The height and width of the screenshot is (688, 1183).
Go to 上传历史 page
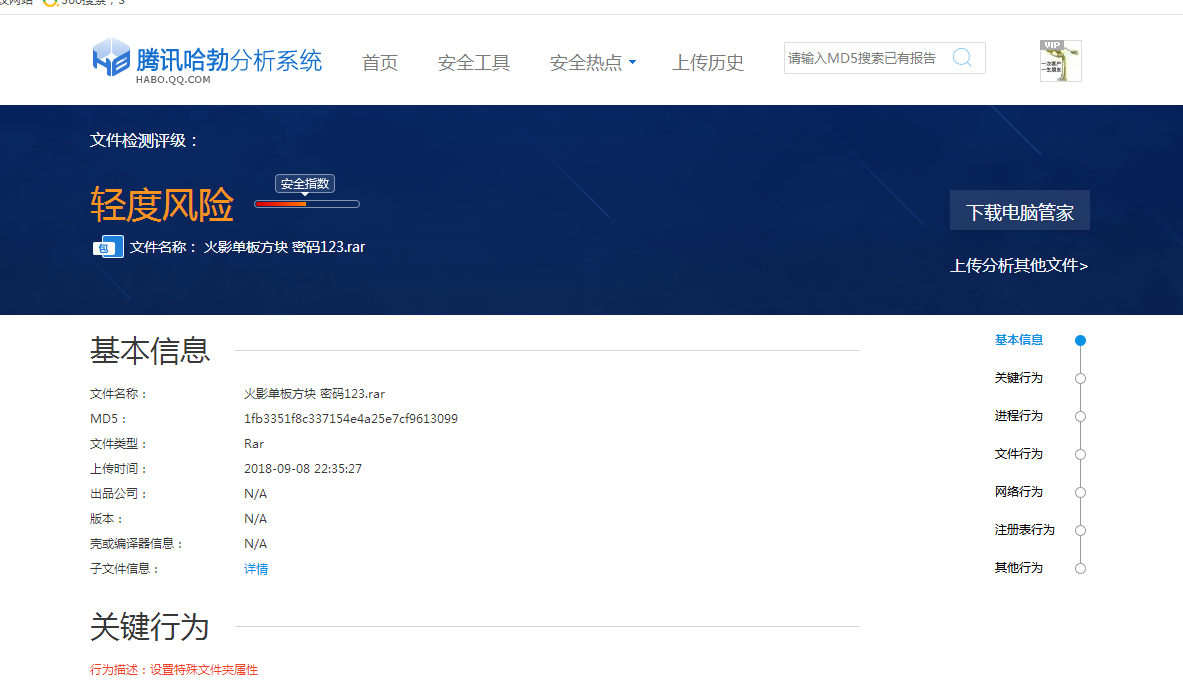click(x=707, y=63)
